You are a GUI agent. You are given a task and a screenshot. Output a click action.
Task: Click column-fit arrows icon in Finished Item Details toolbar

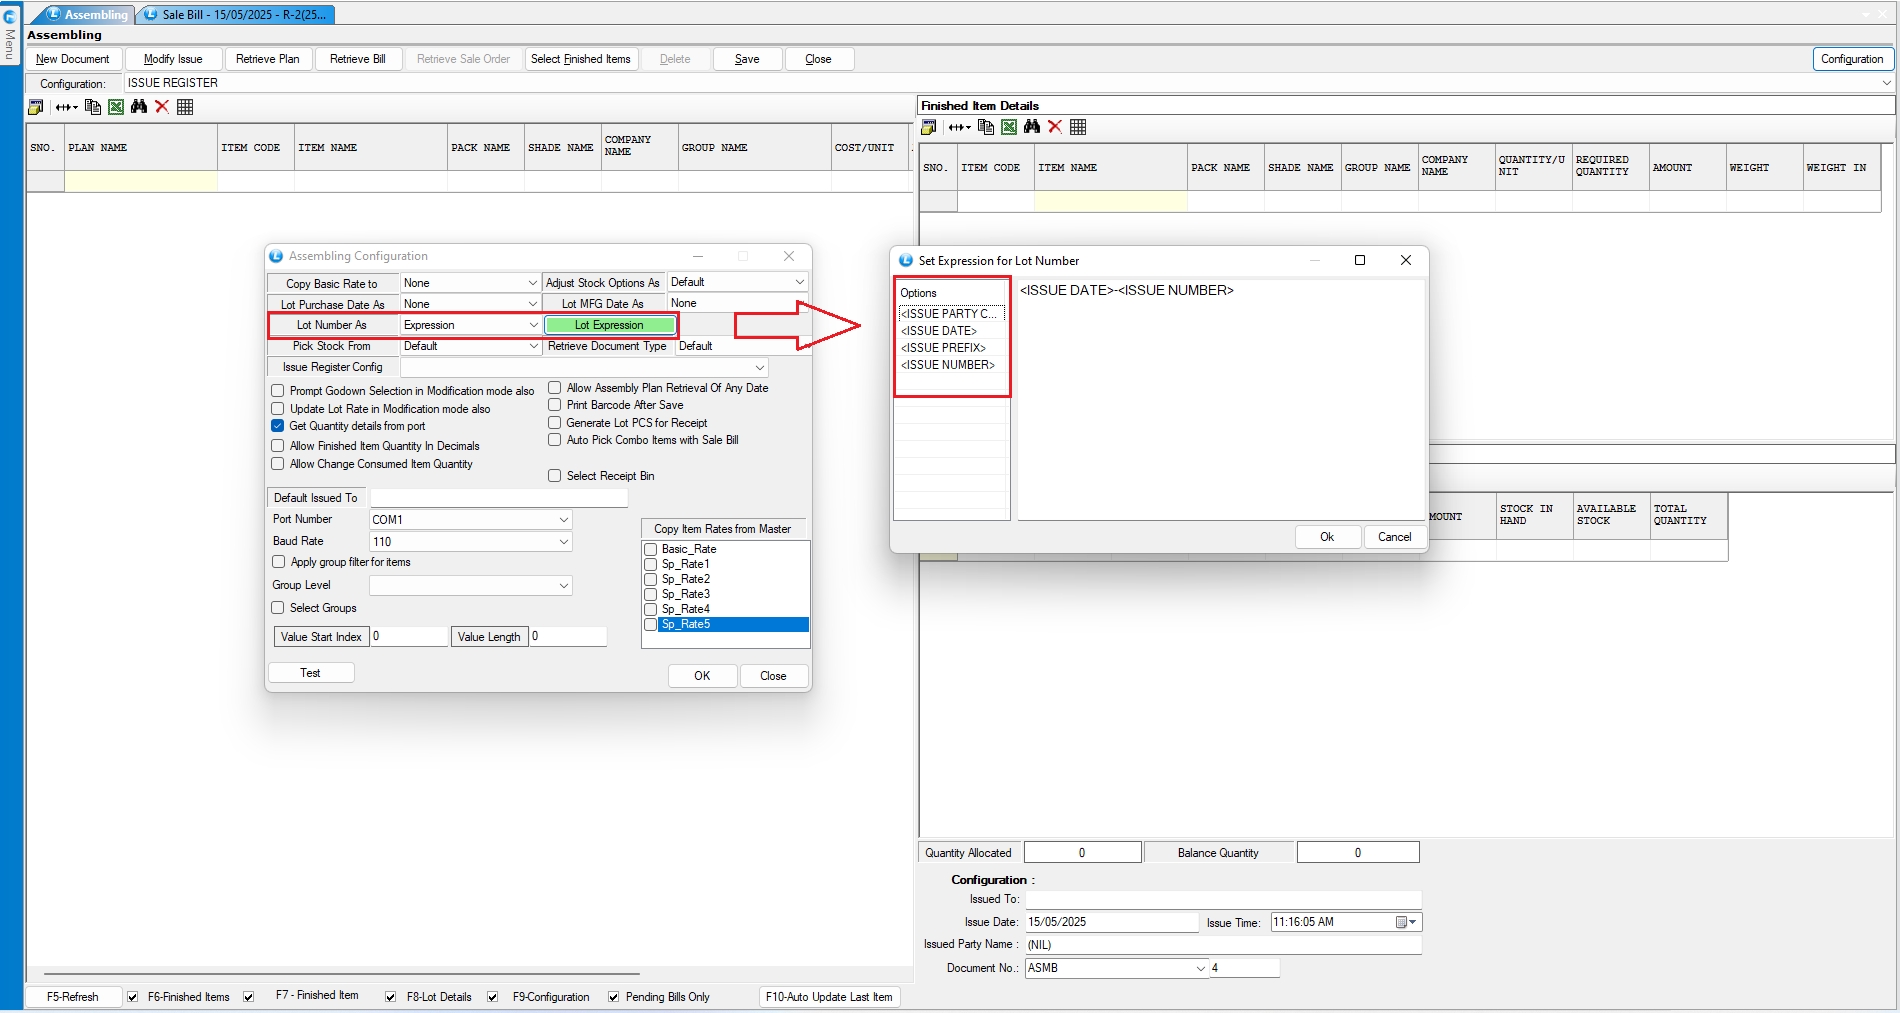coord(959,127)
